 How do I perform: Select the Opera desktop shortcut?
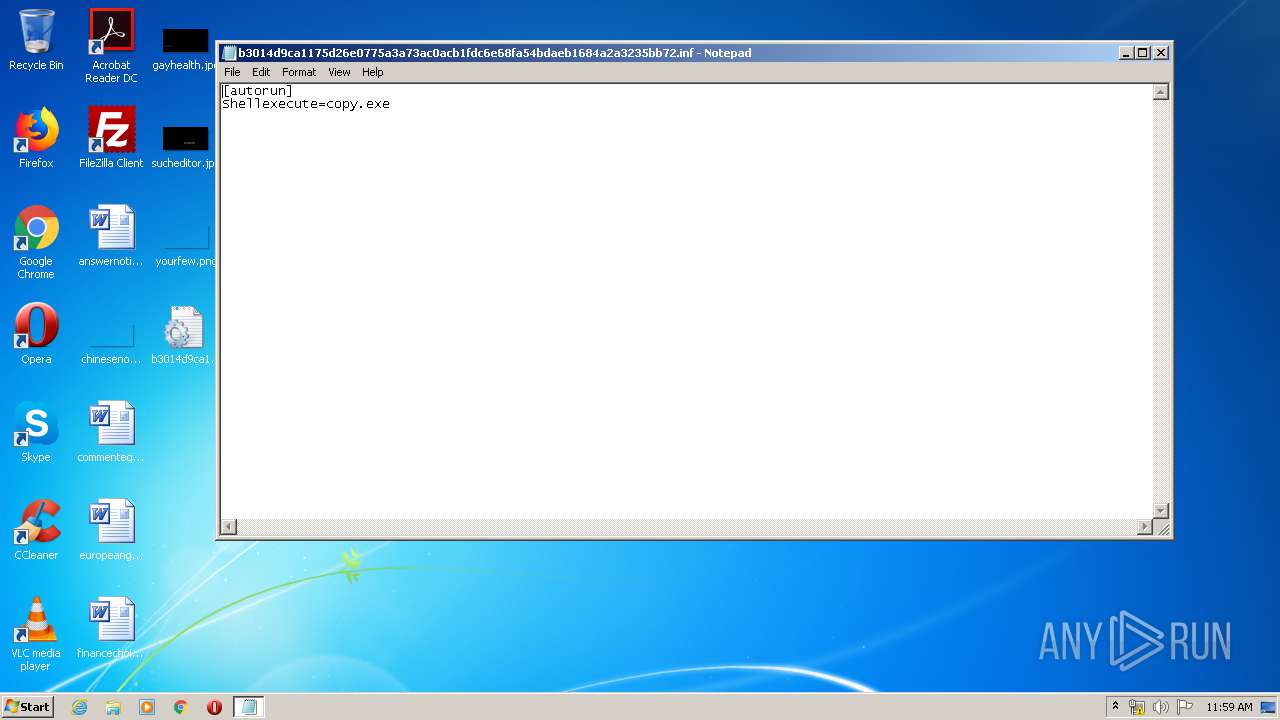[36, 334]
